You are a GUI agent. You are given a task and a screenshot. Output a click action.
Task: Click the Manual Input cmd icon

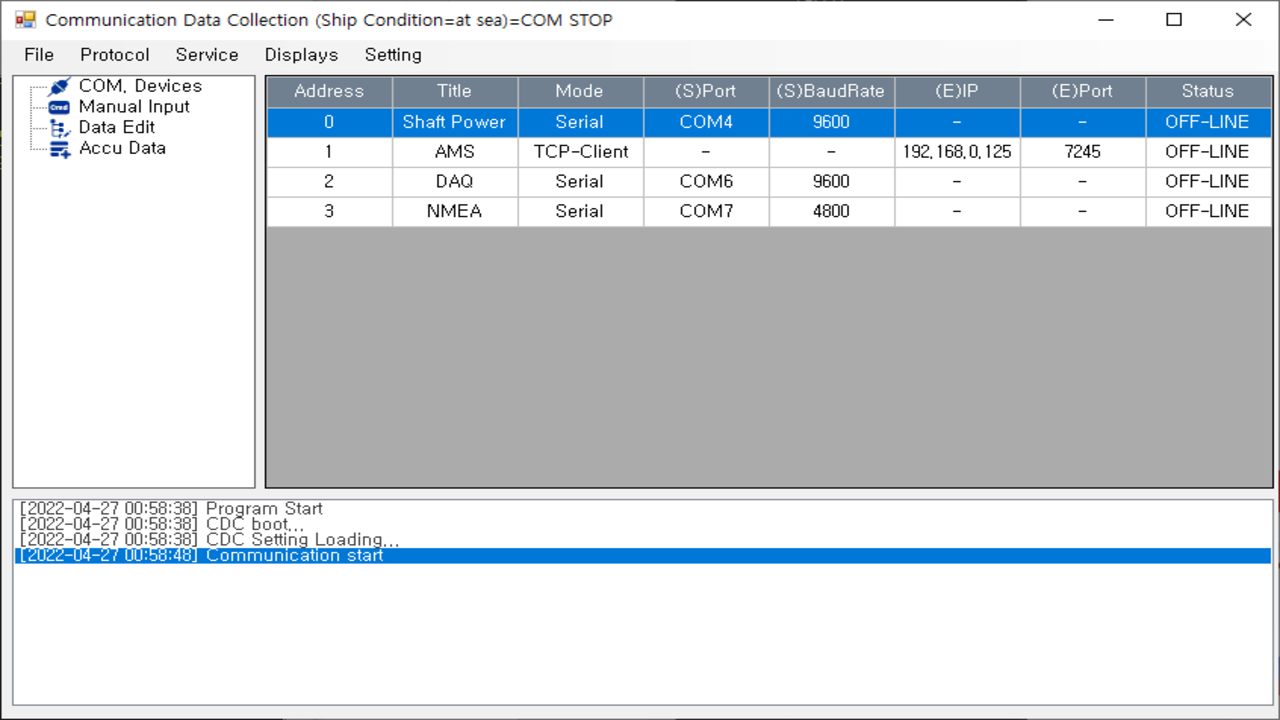tap(60, 107)
